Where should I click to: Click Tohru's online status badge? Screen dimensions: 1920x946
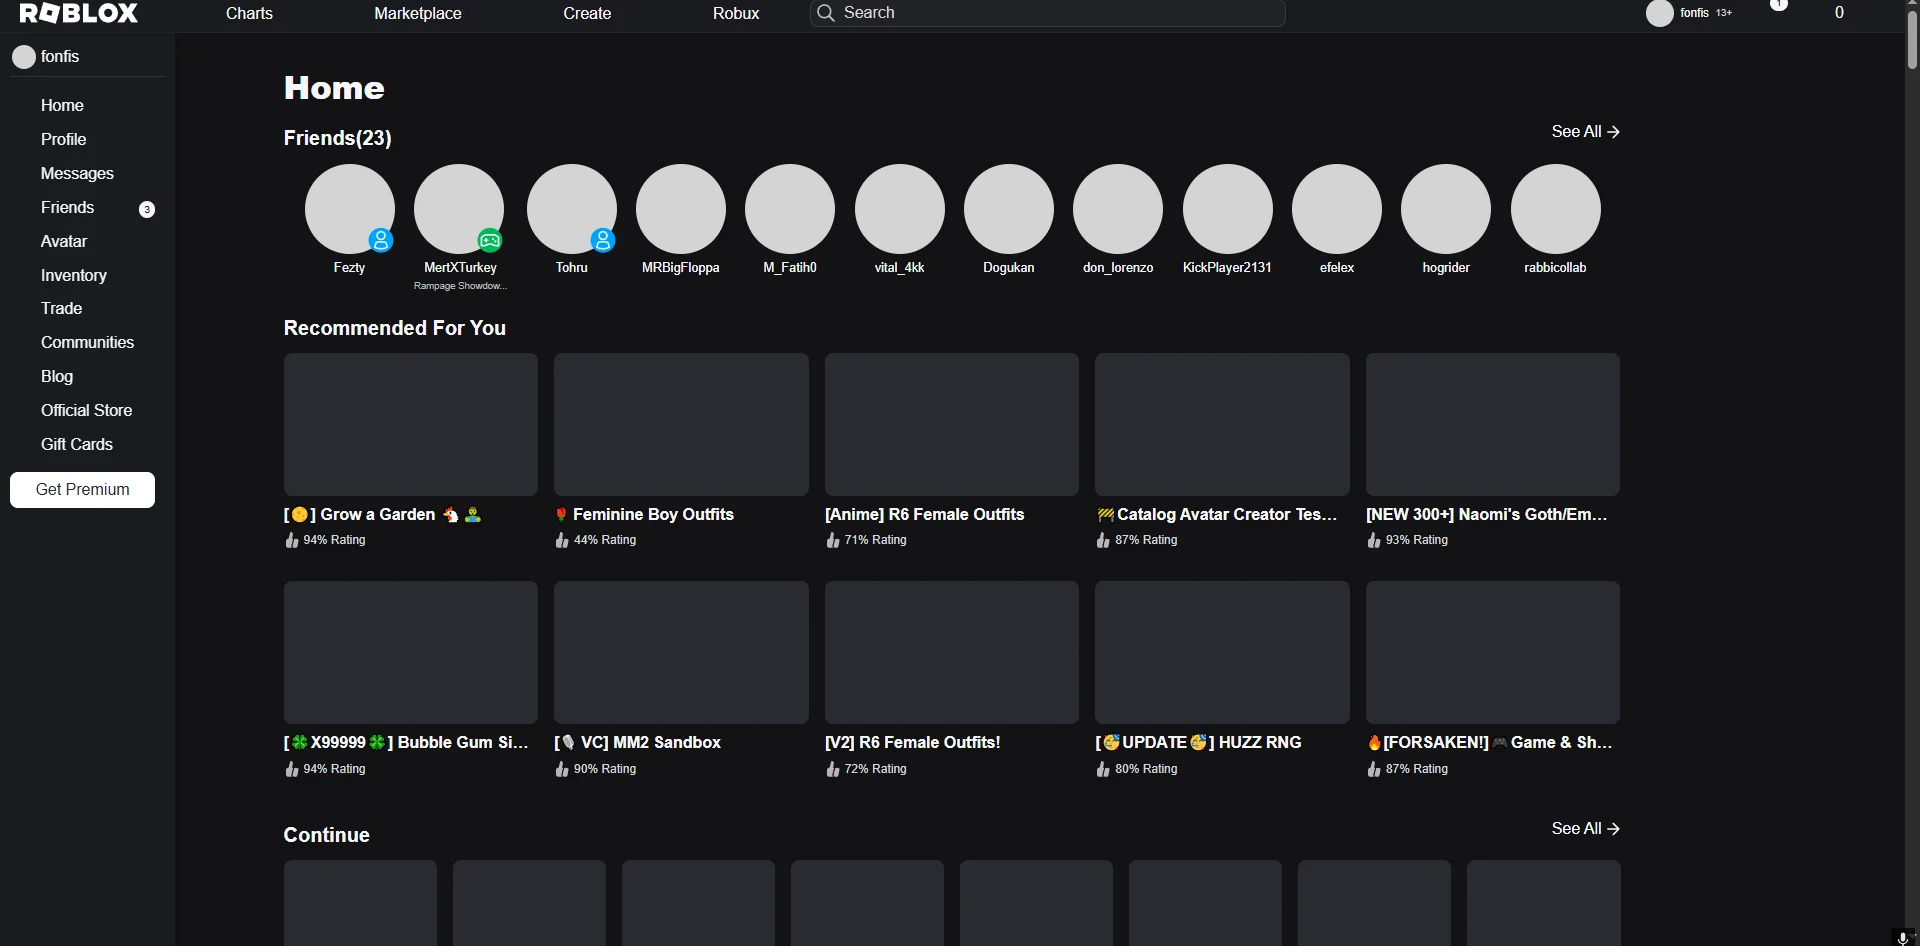(x=602, y=240)
